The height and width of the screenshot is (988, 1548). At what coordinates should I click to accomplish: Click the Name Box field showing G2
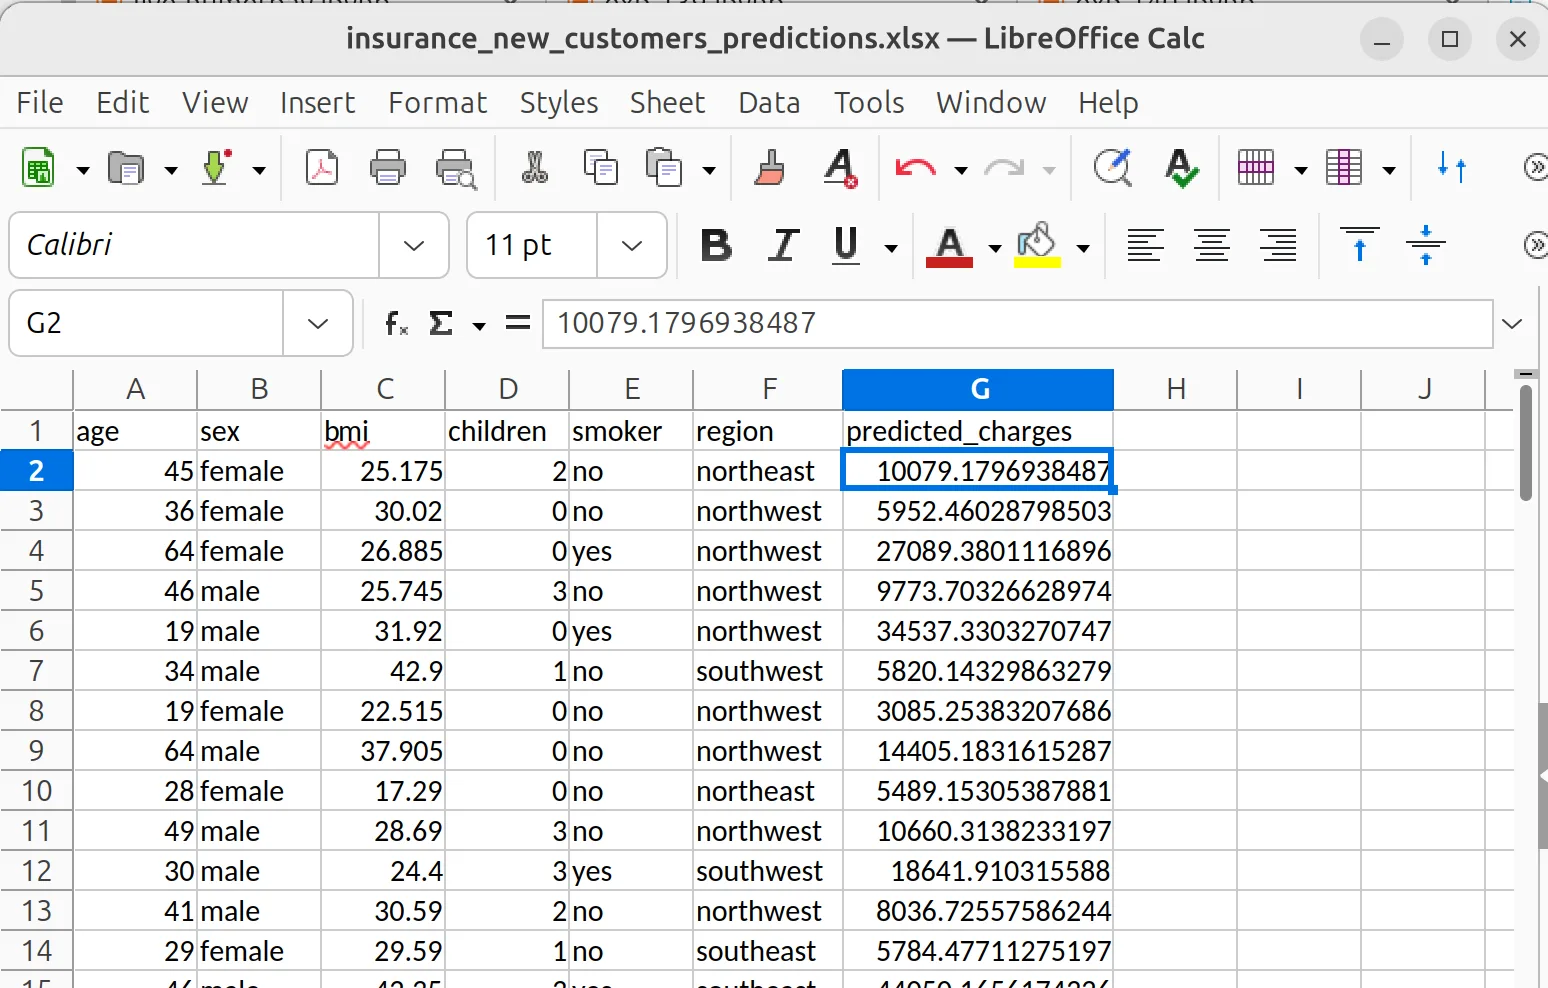(x=146, y=323)
